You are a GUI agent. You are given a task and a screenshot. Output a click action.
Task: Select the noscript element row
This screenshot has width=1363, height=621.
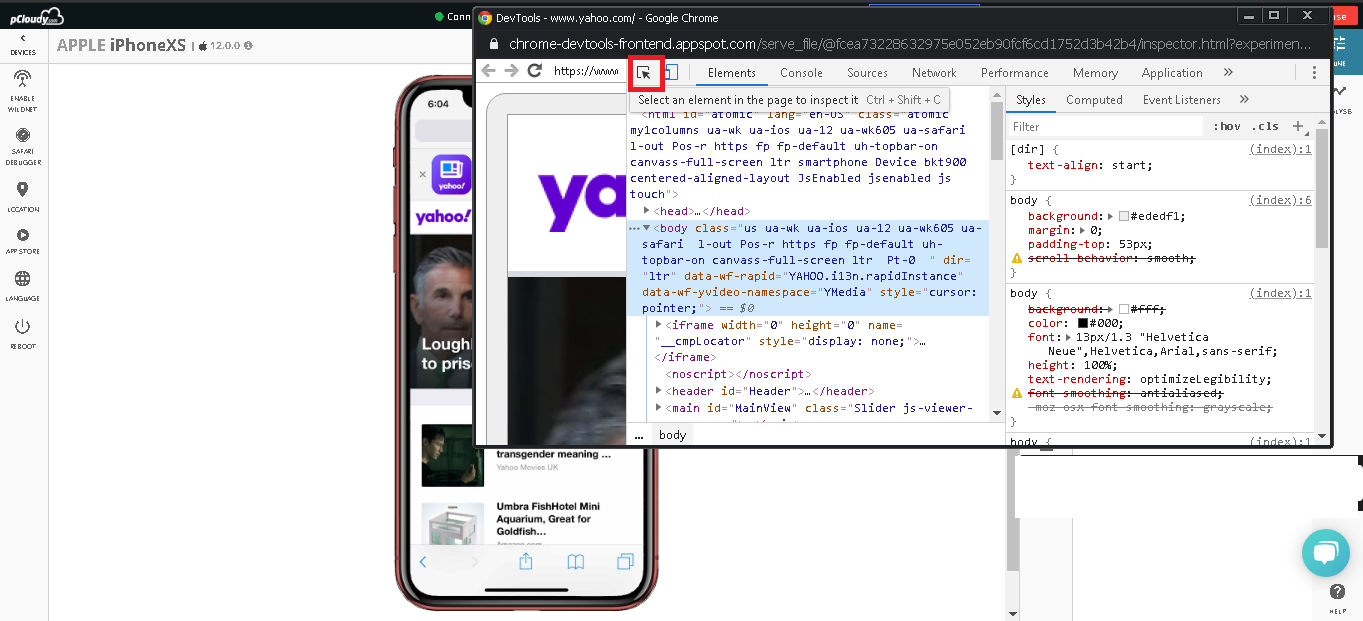pos(738,374)
